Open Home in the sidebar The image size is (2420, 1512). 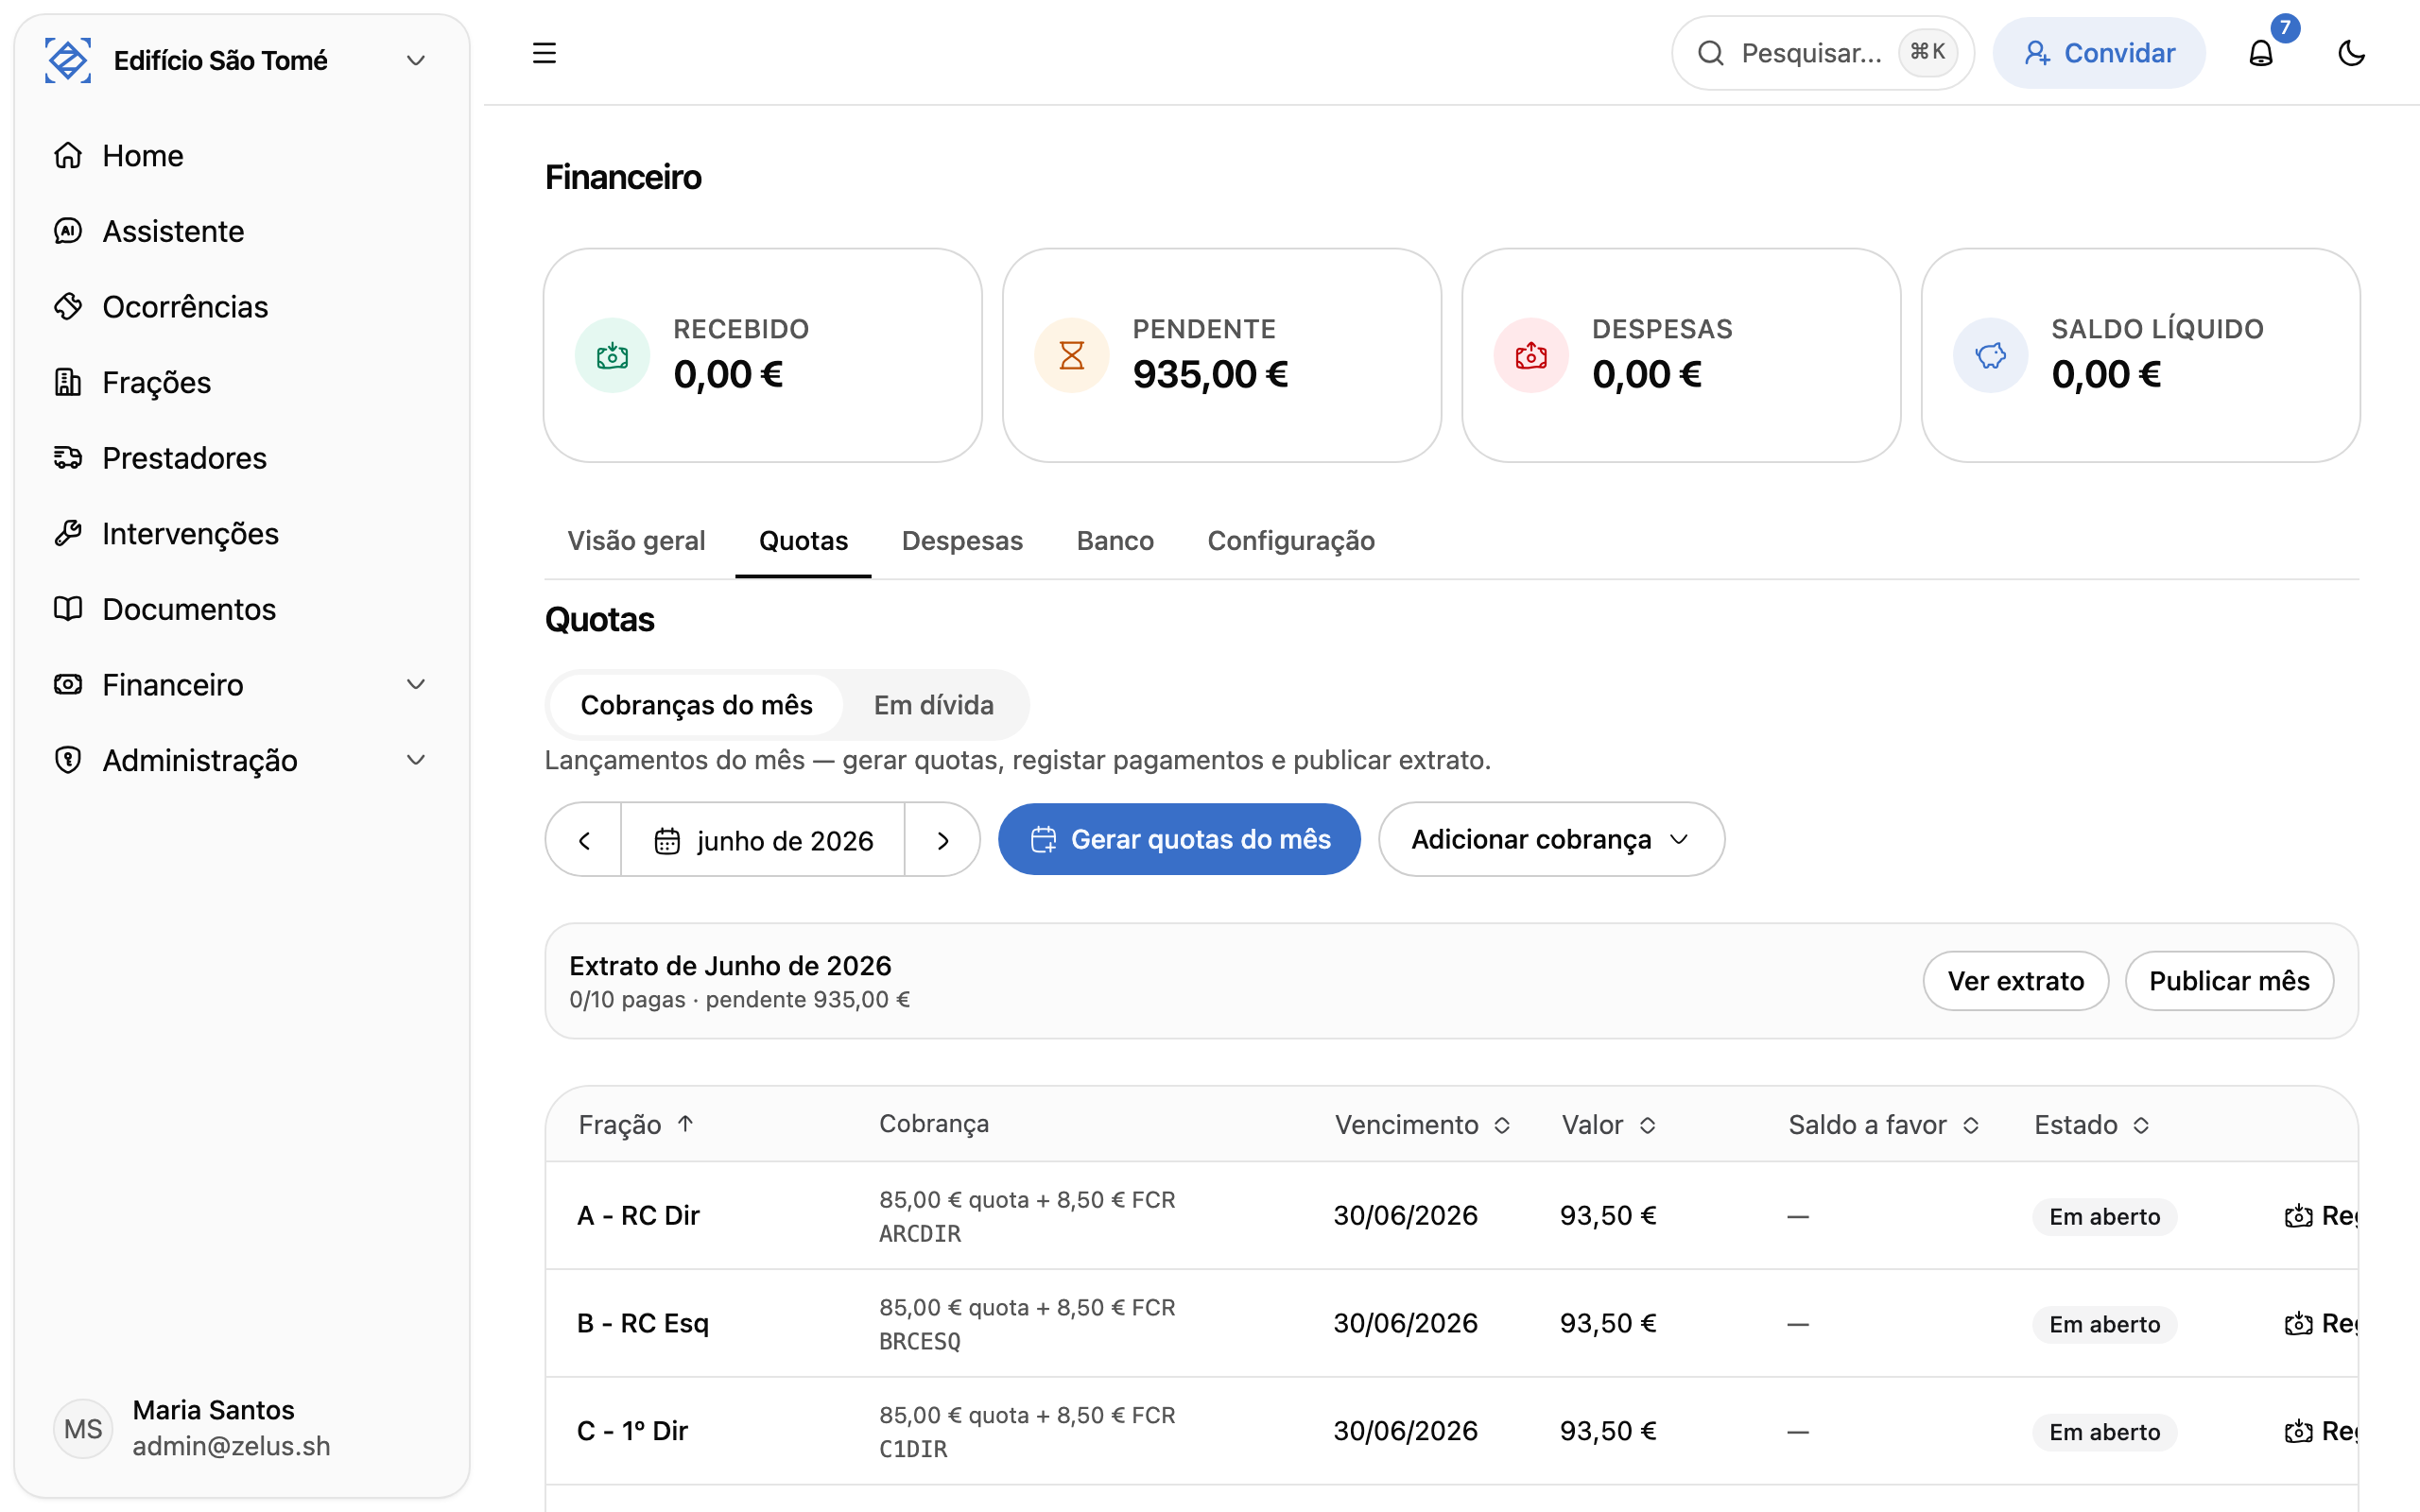(x=241, y=155)
